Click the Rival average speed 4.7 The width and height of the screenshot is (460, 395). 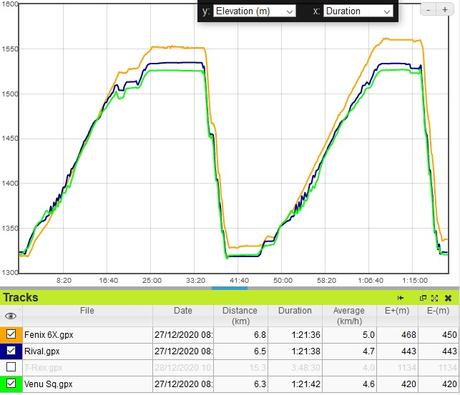(368, 351)
